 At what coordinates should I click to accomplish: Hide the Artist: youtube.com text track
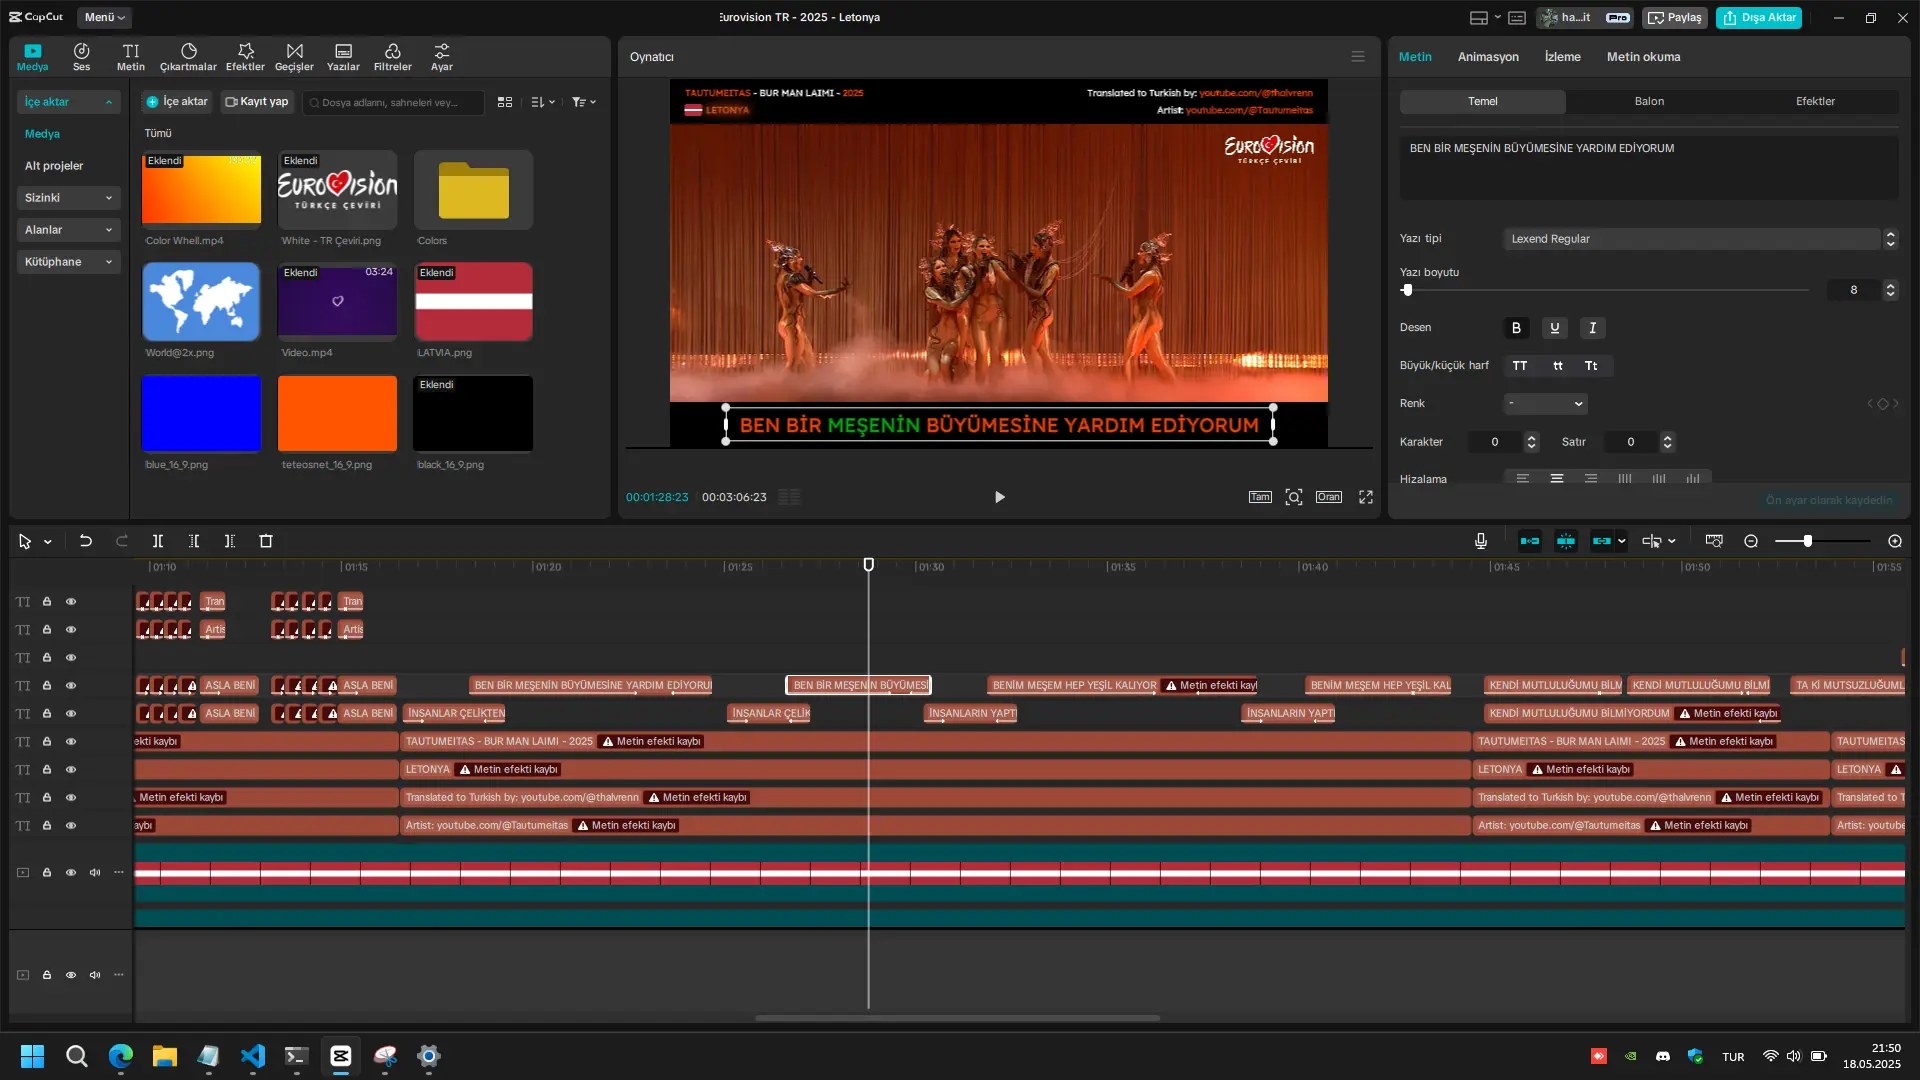point(71,826)
